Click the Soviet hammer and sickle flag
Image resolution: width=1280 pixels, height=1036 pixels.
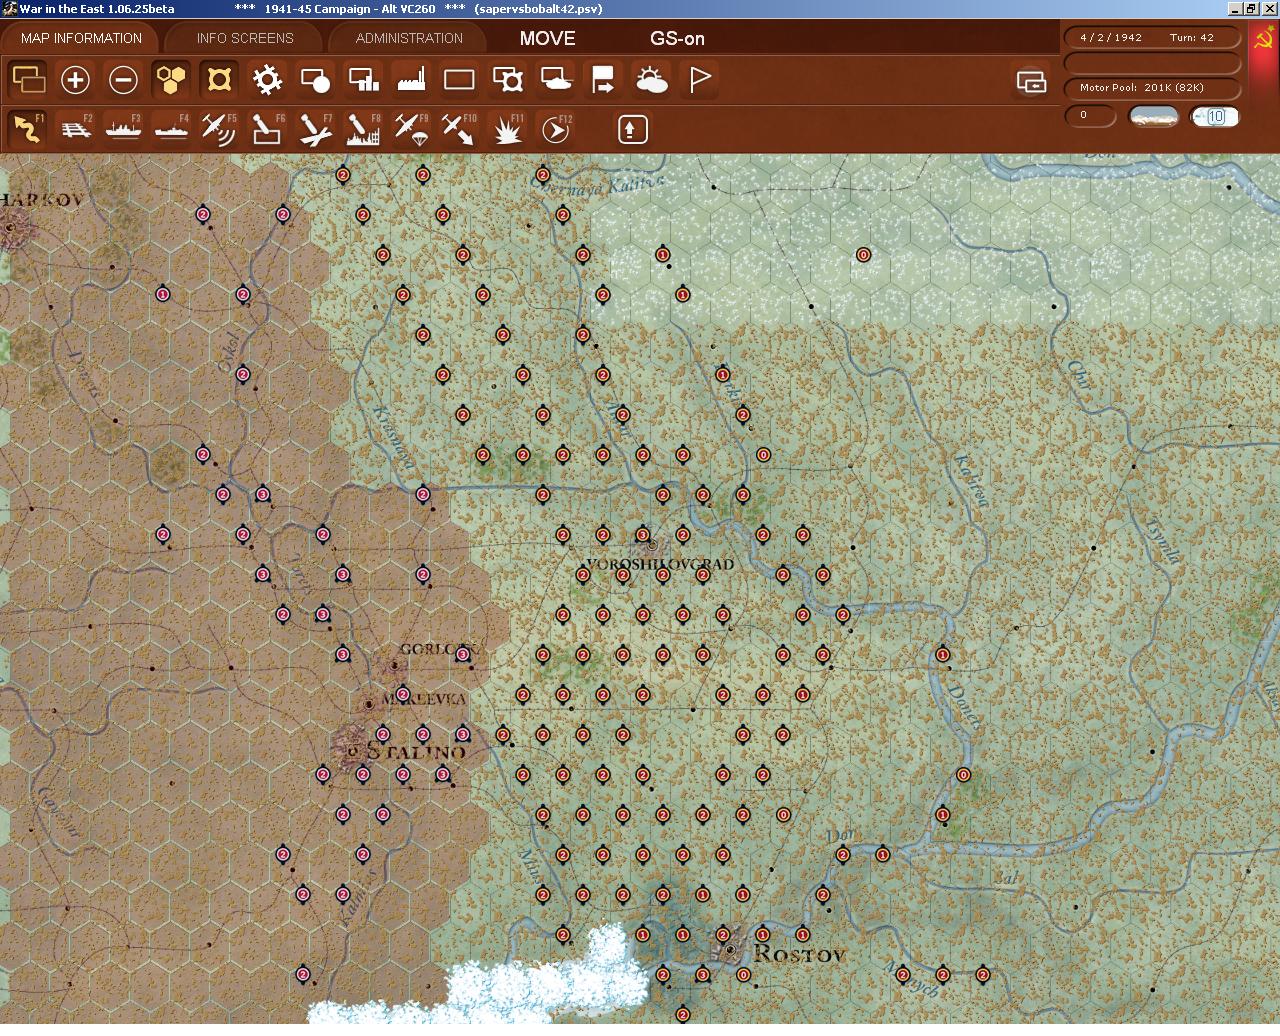1264,40
